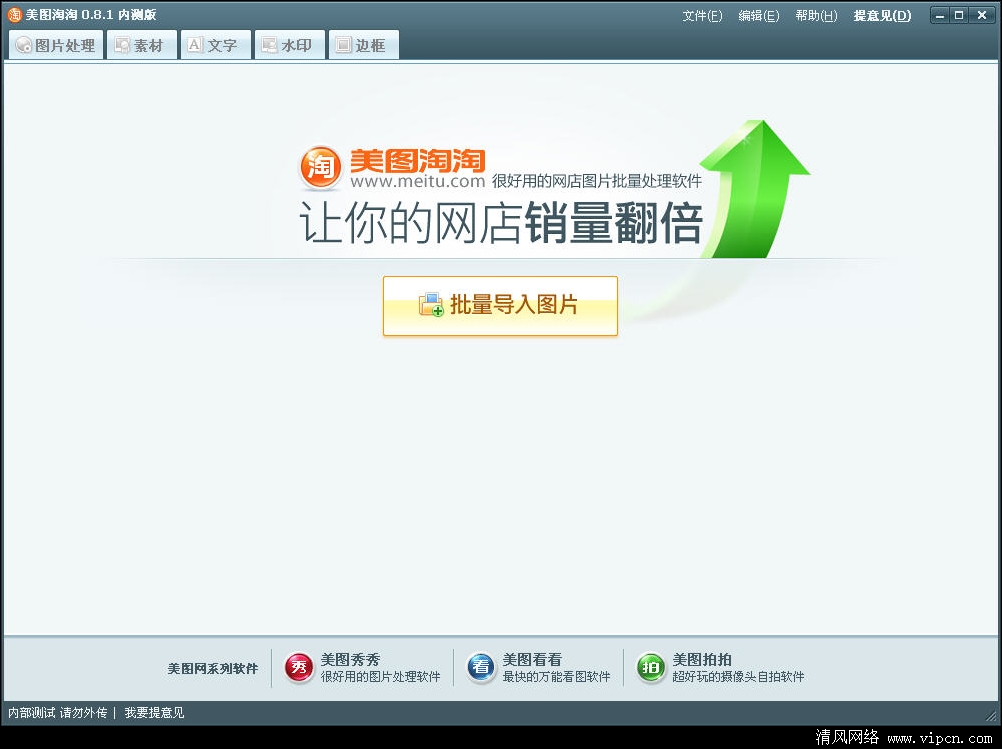Minimize the 美图淘淘 window
Image resolution: width=1002 pixels, height=749 pixels.
tap(940, 15)
